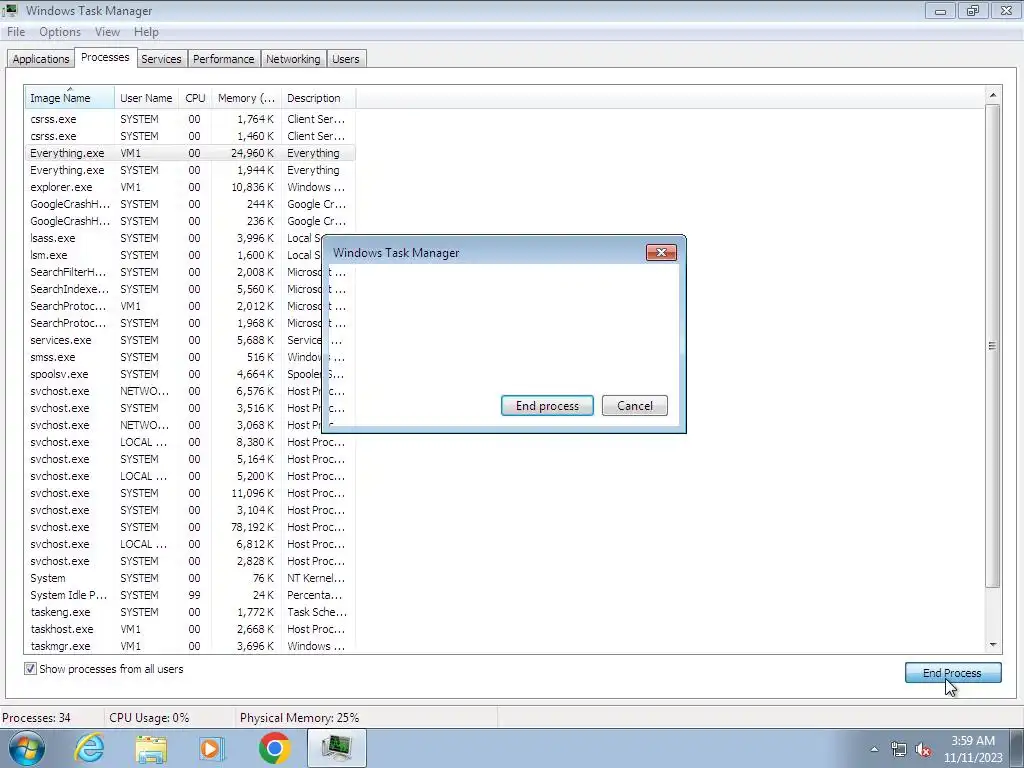The image size is (1024, 768).
Task: Select the System Idle Process row
Action: (190, 595)
